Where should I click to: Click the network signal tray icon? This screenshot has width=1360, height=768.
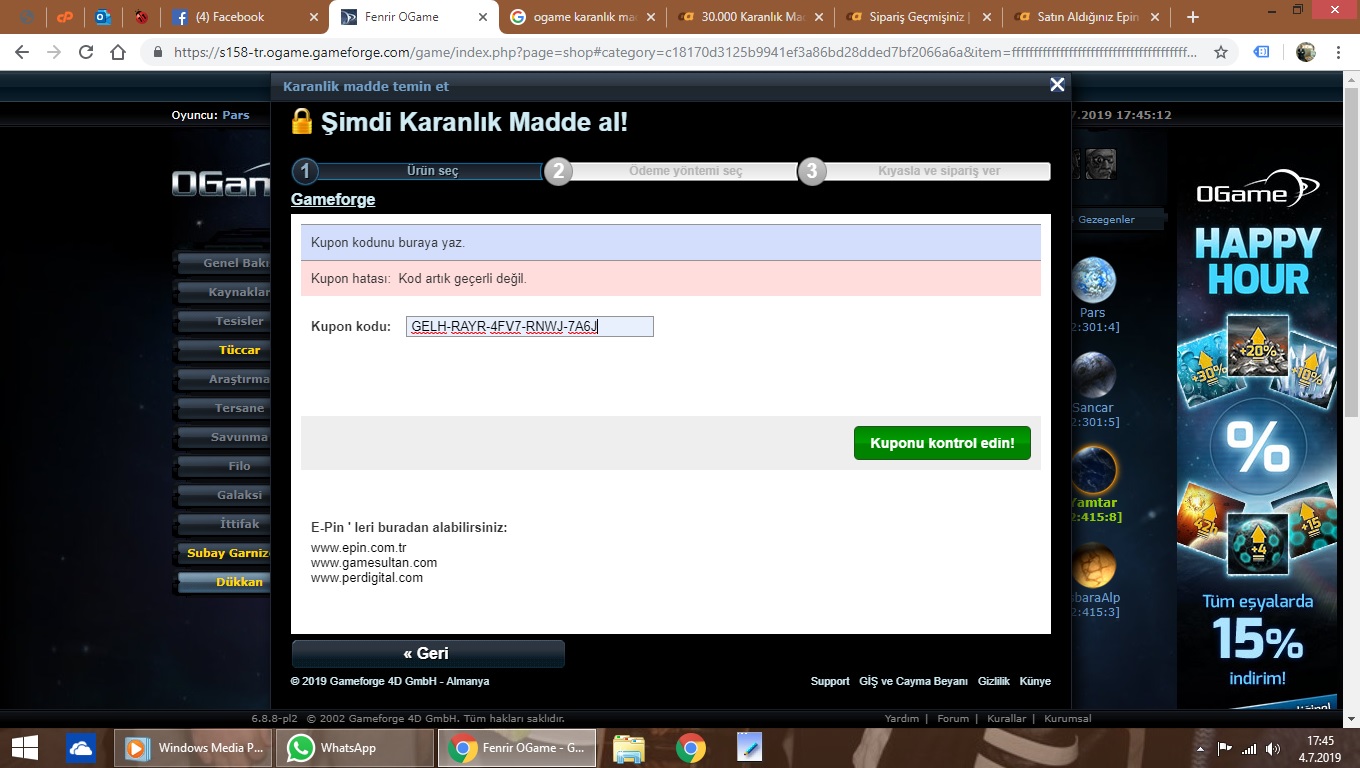[x=1249, y=748]
